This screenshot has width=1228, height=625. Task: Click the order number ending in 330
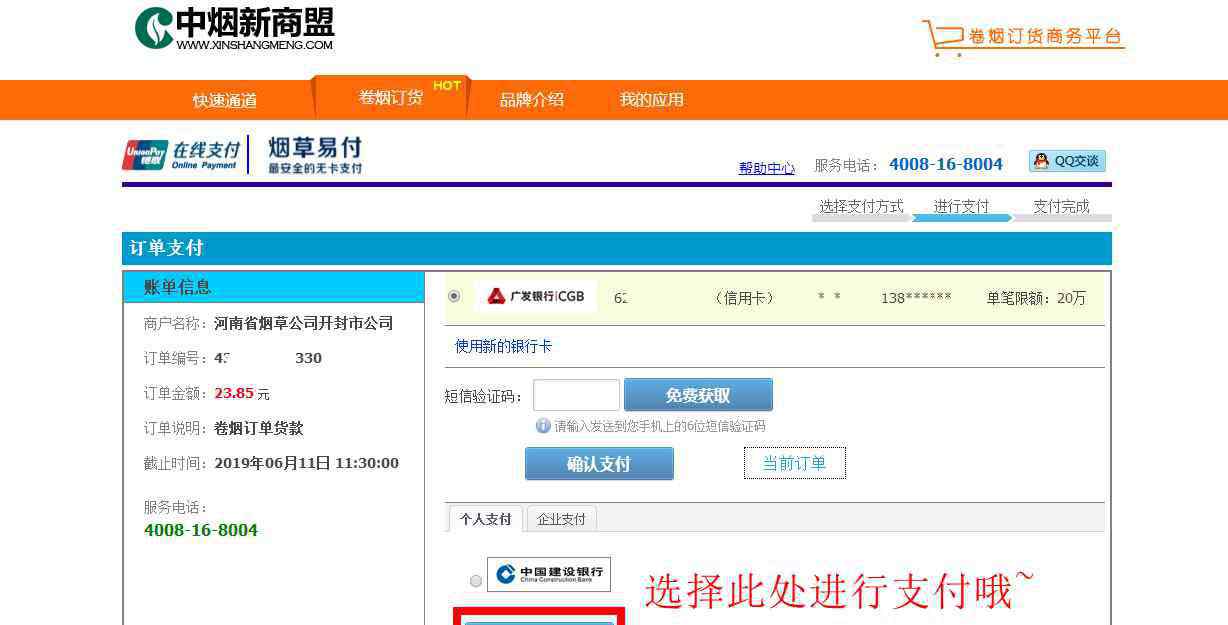tap(268, 358)
